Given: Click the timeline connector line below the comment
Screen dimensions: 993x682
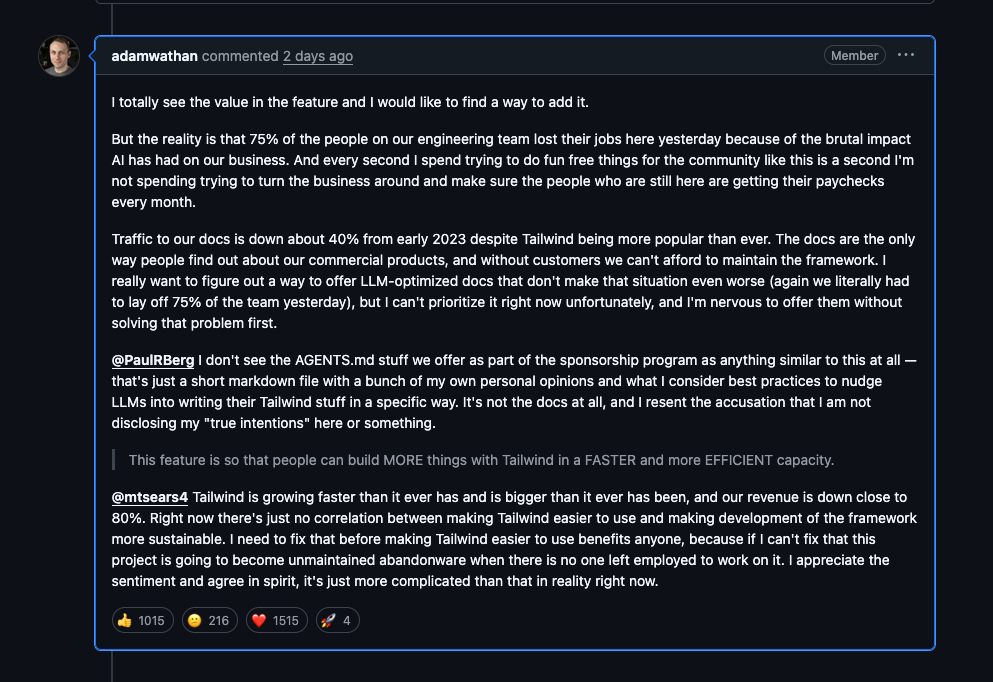Looking at the screenshot, I should click(112, 666).
